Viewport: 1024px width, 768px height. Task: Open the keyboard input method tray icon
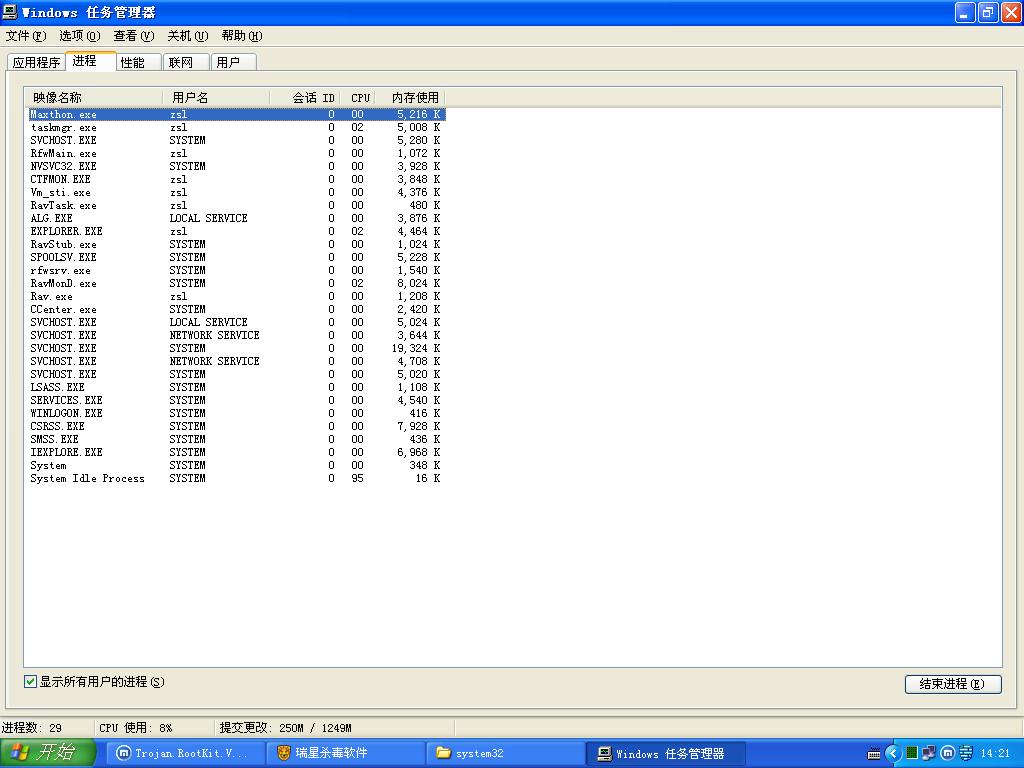tap(874, 754)
